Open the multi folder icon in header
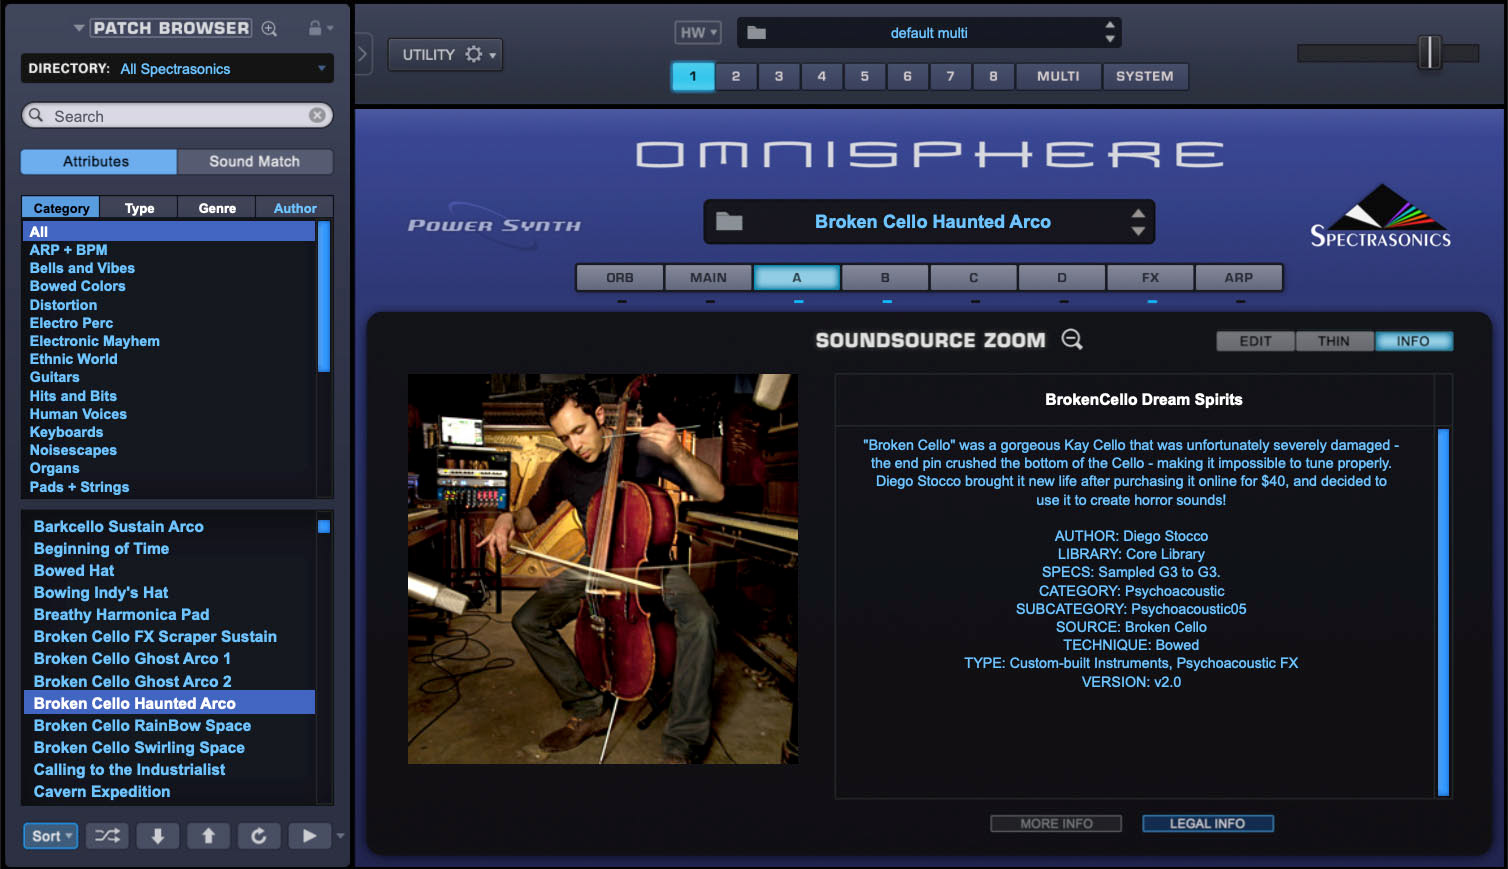Screen dimensions: 1508x869 [756, 33]
